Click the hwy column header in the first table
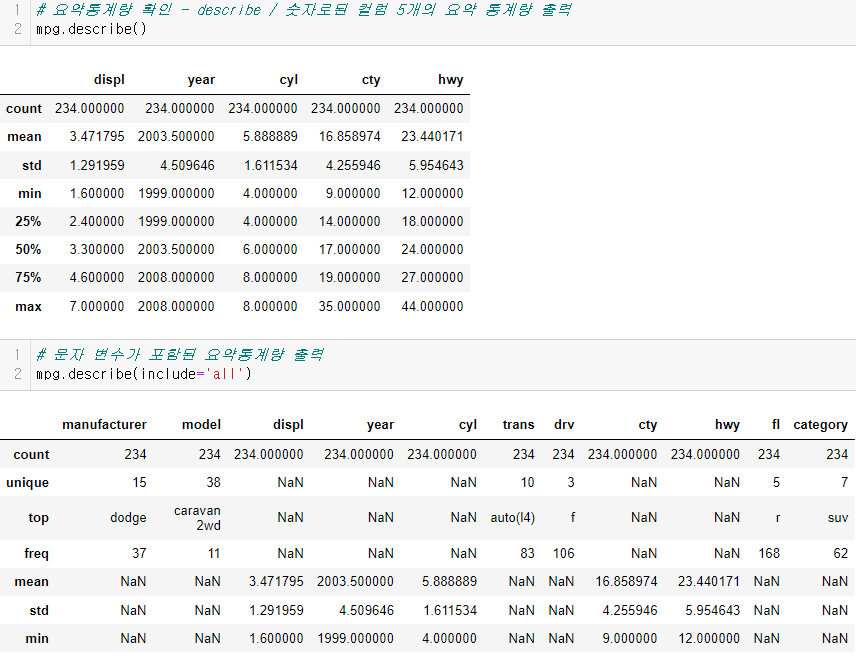856x660 pixels. pyautogui.click(x=450, y=80)
